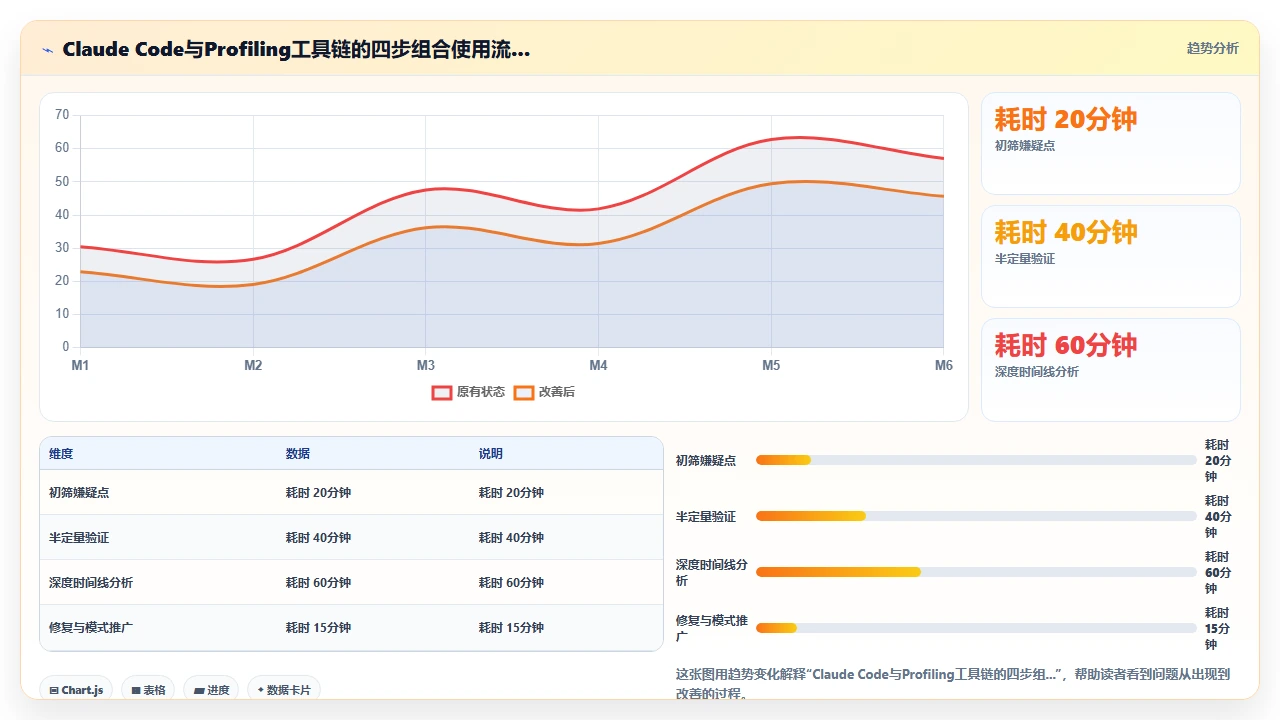This screenshot has height=720, width=1280.
Task: Select the 数据卡片 chip
Action: pos(284,690)
